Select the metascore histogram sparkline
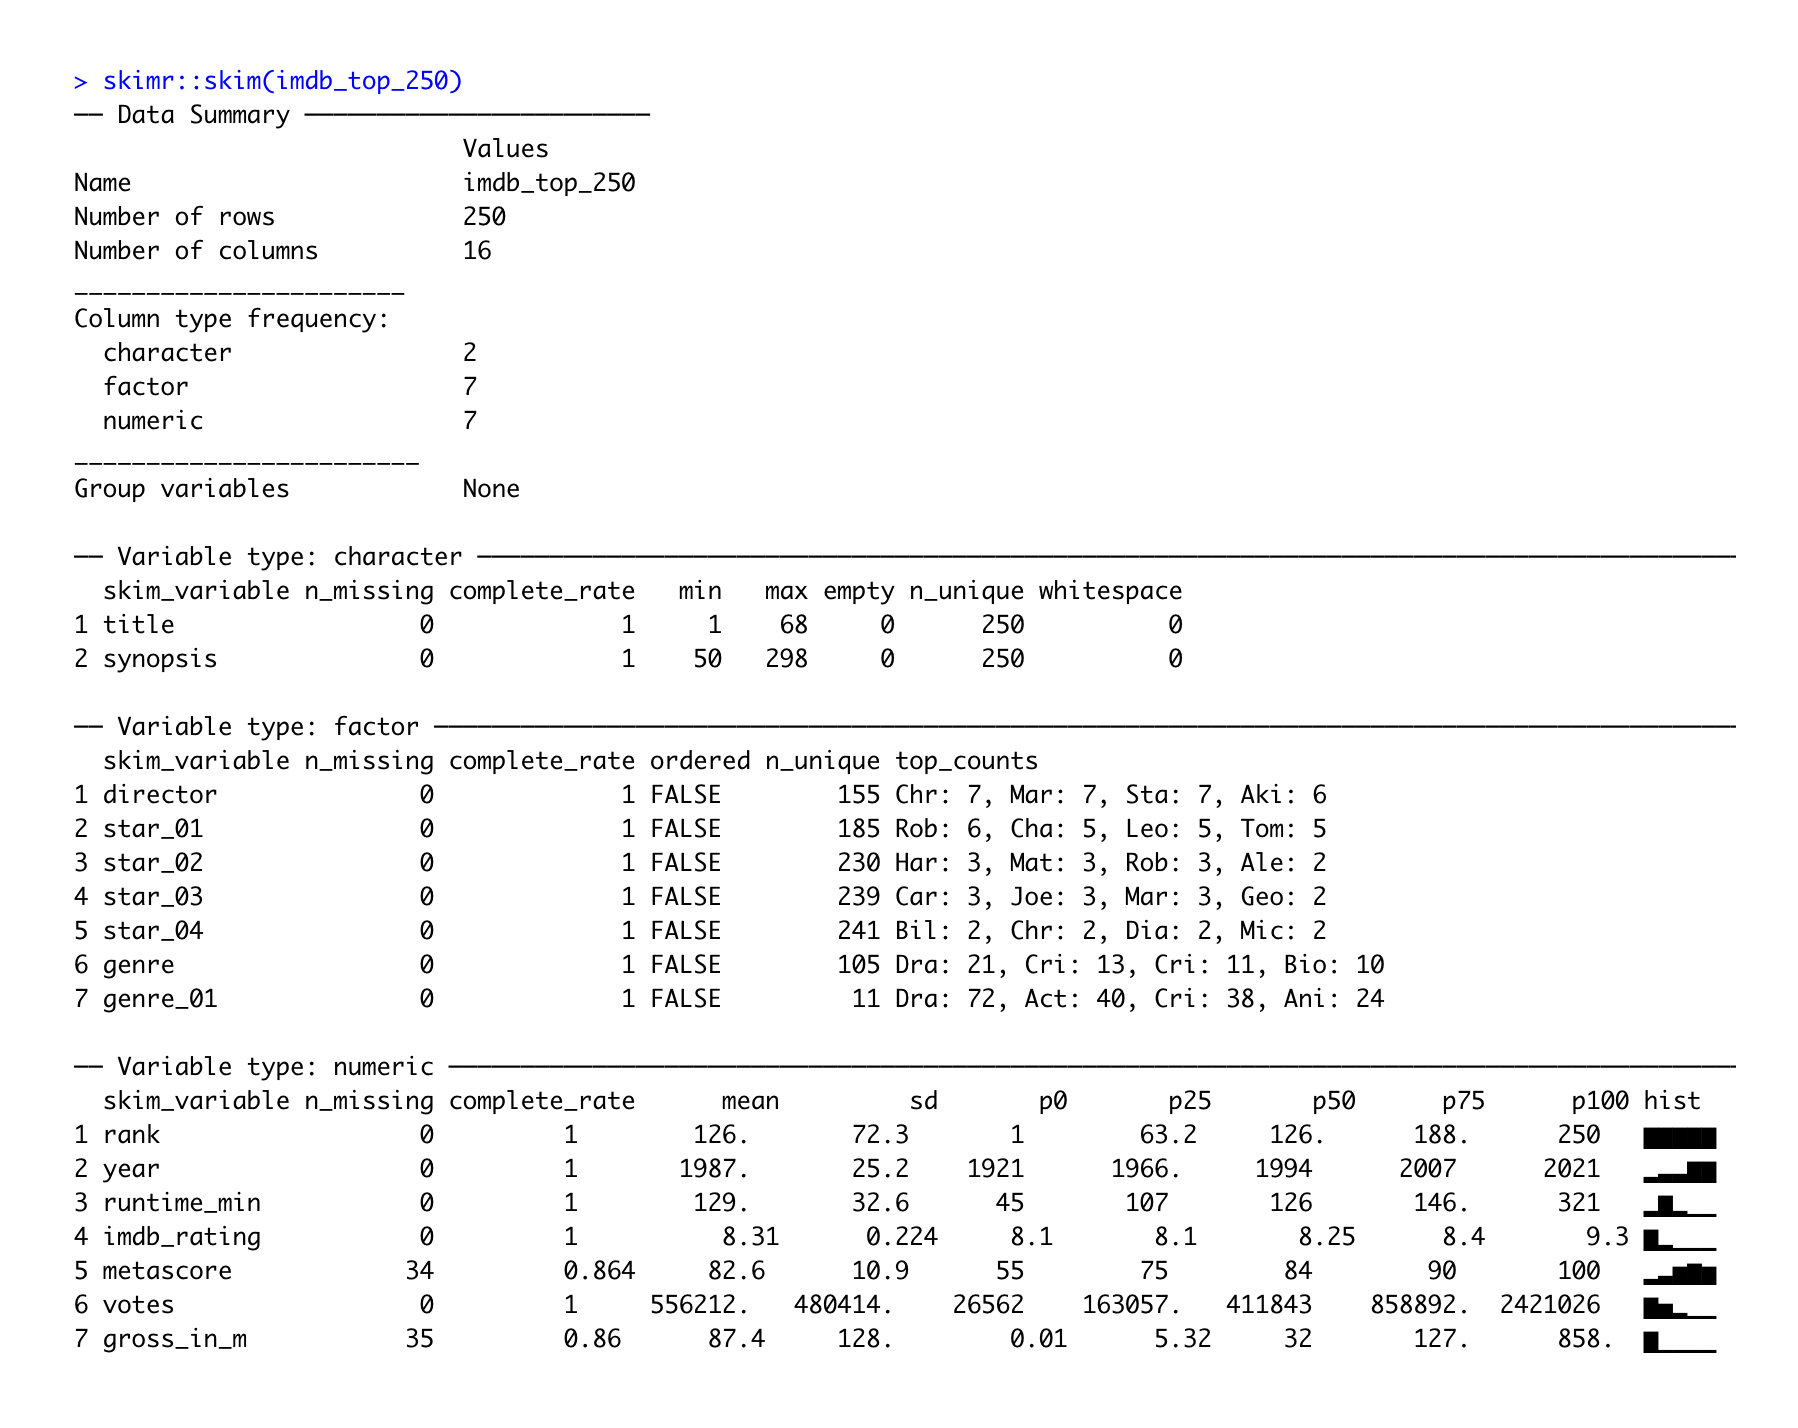The height and width of the screenshot is (1428, 1798). tap(1679, 1273)
